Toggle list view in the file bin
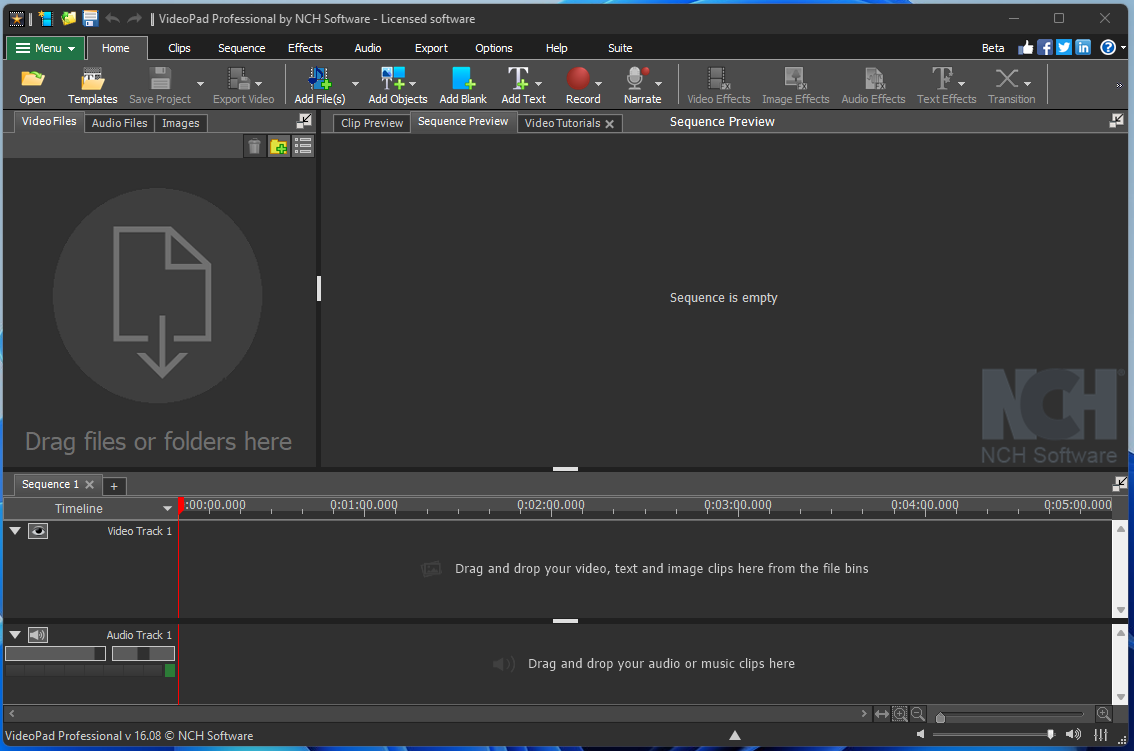The image size is (1134, 751). pyautogui.click(x=302, y=146)
